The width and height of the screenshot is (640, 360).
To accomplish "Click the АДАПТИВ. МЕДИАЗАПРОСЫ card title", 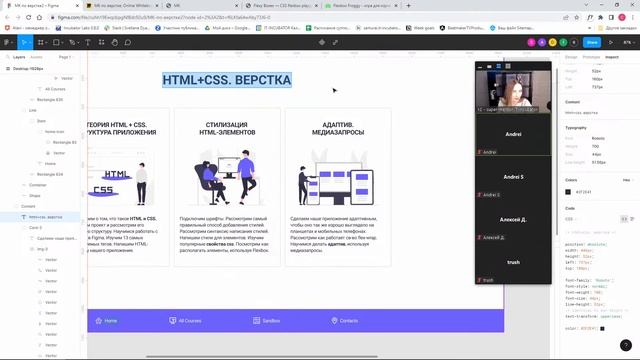I will [x=338, y=129].
